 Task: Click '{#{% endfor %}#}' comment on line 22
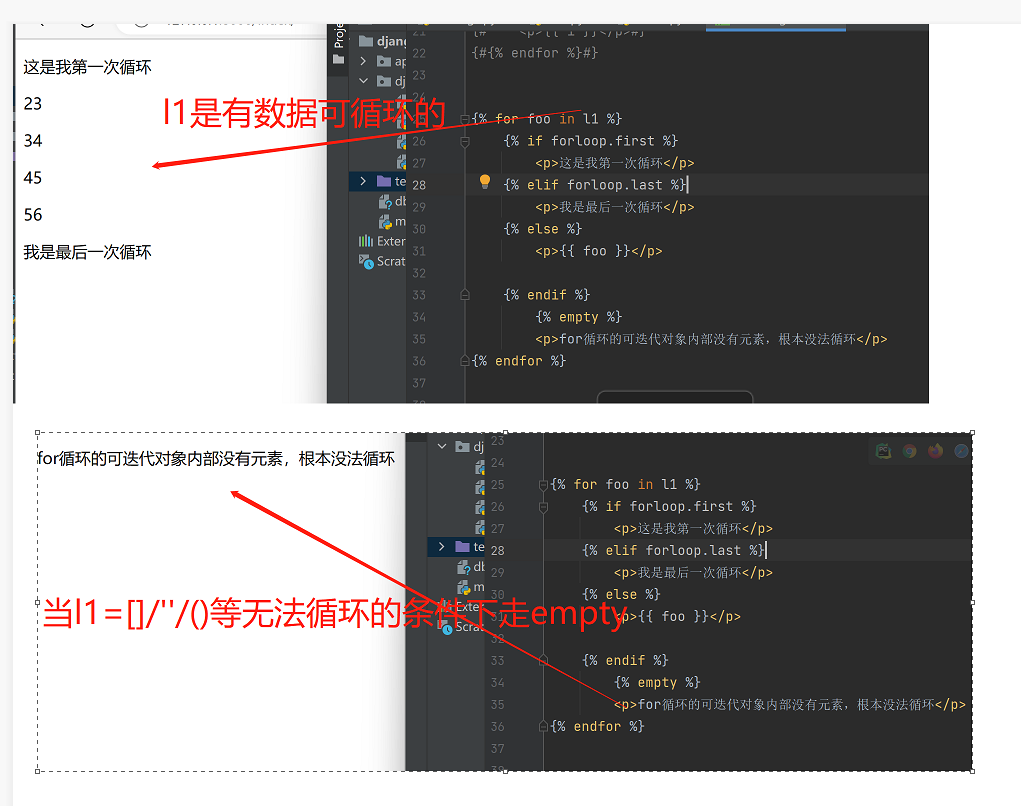tap(535, 53)
